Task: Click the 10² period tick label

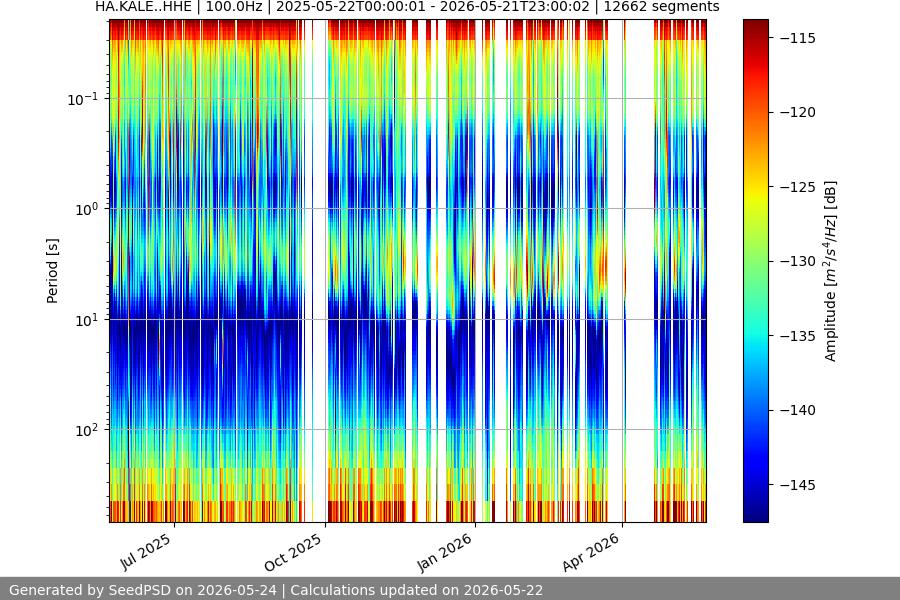Action: pos(86,430)
